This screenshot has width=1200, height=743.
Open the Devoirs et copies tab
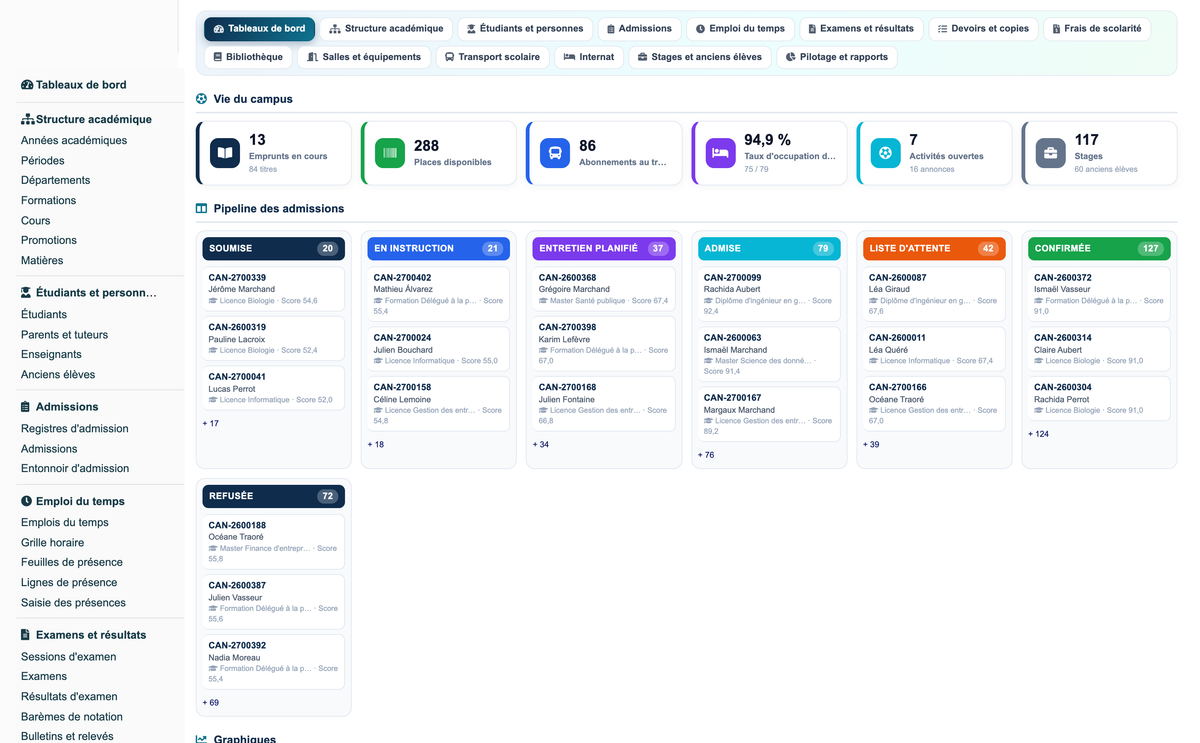(x=983, y=29)
